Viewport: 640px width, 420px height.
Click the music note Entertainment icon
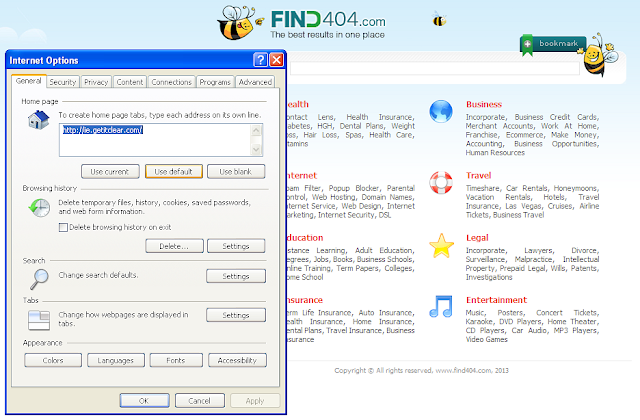click(441, 307)
